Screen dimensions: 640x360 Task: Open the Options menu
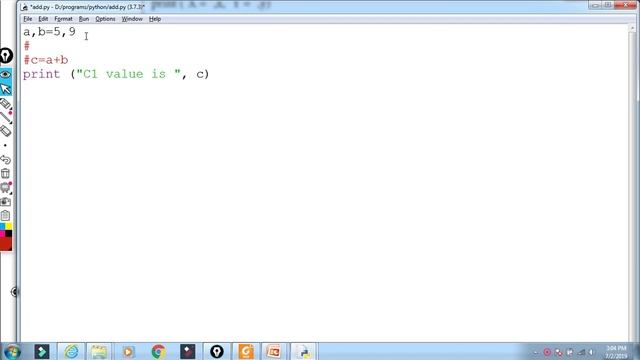pyautogui.click(x=105, y=19)
